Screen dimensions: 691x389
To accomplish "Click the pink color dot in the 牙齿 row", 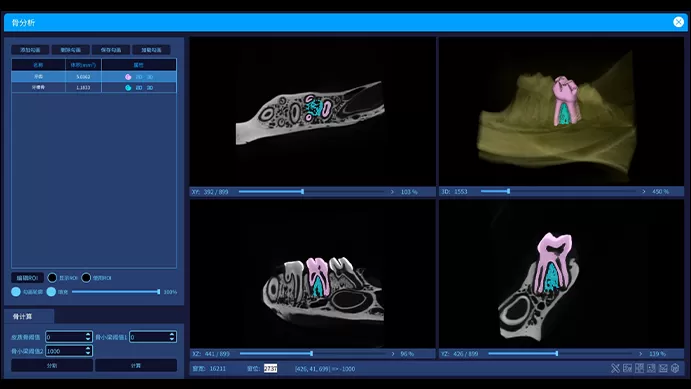I will coord(128,77).
